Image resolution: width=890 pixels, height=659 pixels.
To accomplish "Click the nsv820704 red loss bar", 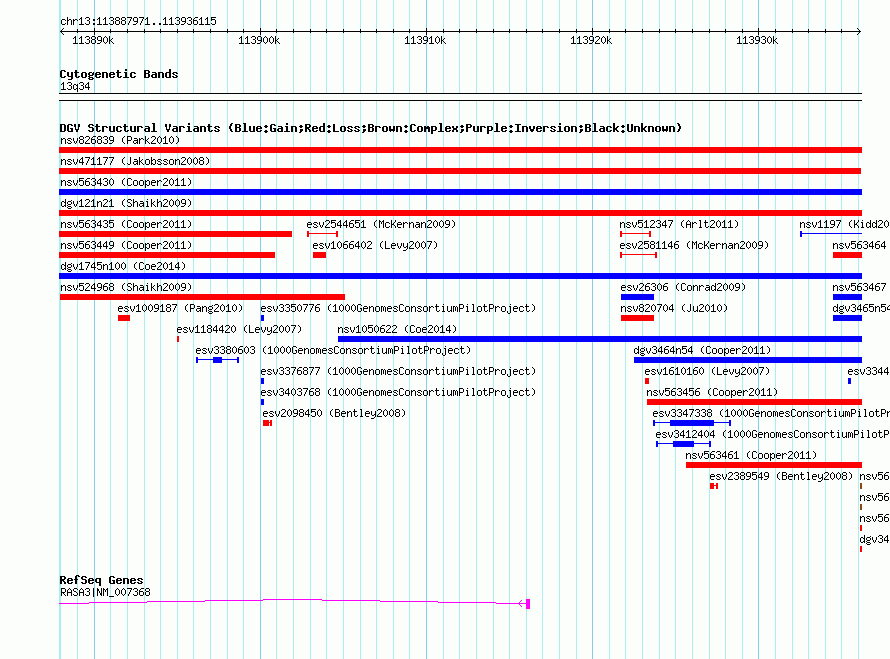I will [x=637, y=318].
